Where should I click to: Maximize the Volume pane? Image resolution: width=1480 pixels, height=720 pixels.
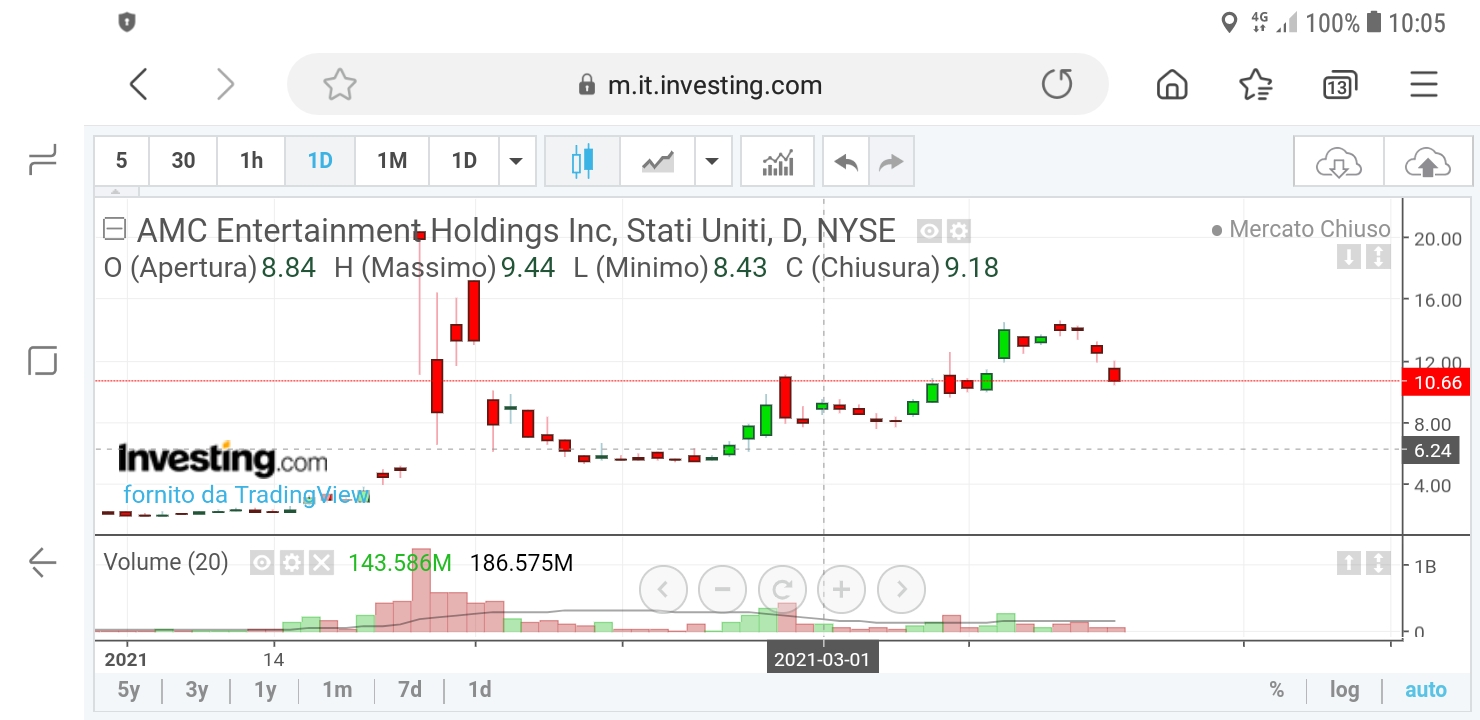point(1378,563)
